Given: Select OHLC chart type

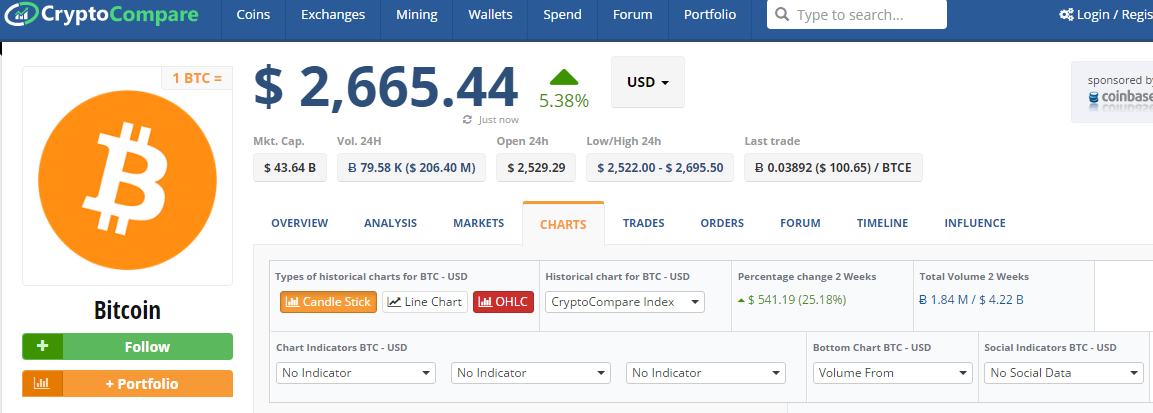Looking at the screenshot, I should [x=503, y=302].
